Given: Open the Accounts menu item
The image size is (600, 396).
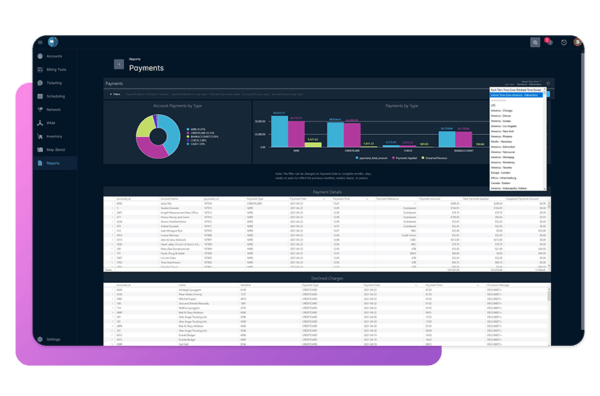Looking at the screenshot, I should (x=54, y=56).
